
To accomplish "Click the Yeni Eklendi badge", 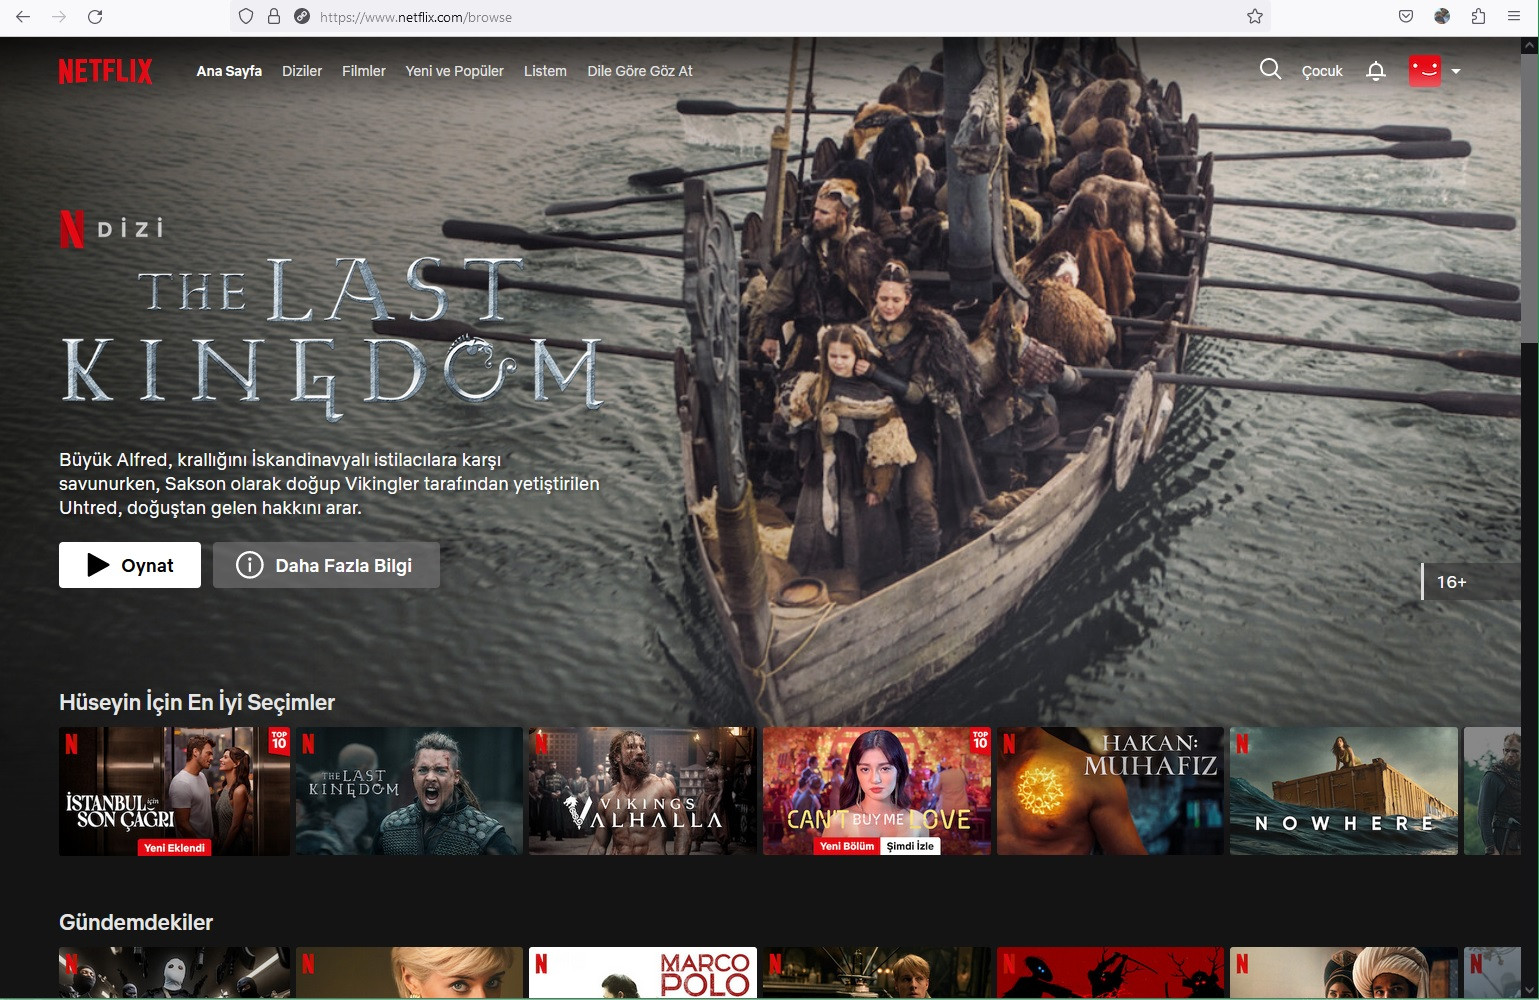I will [x=174, y=847].
